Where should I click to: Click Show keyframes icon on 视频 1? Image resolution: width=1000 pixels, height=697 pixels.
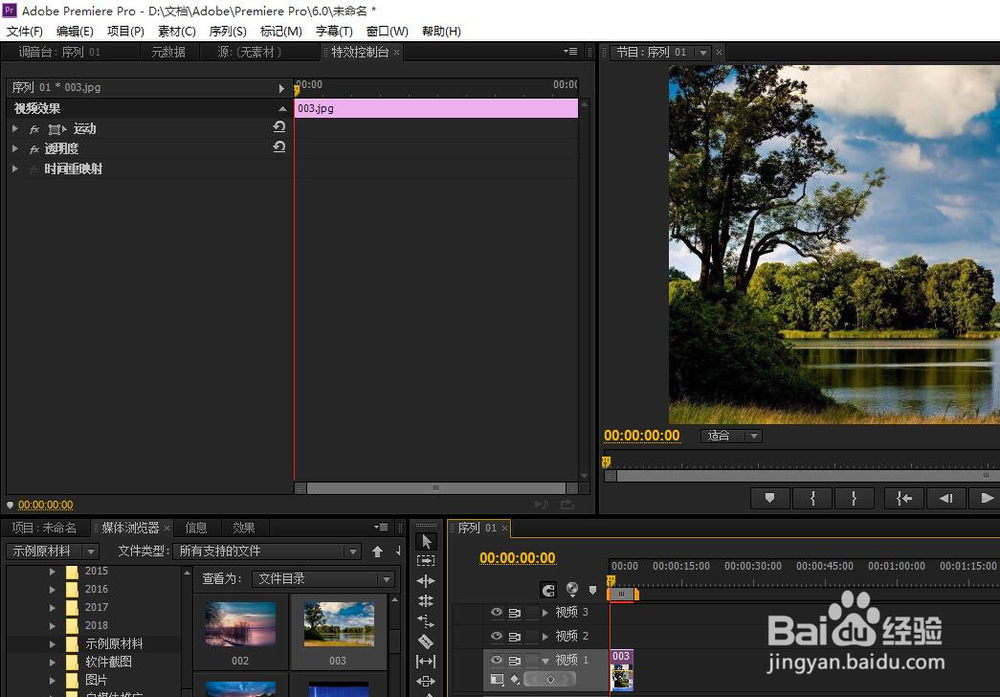click(x=515, y=680)
